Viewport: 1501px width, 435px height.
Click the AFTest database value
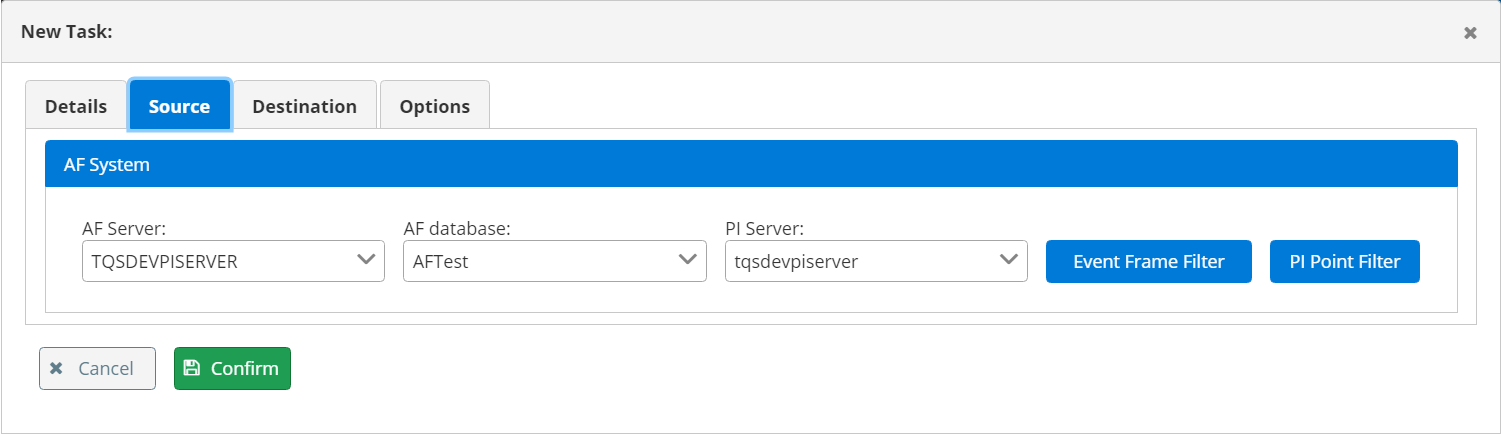point(441,262)
